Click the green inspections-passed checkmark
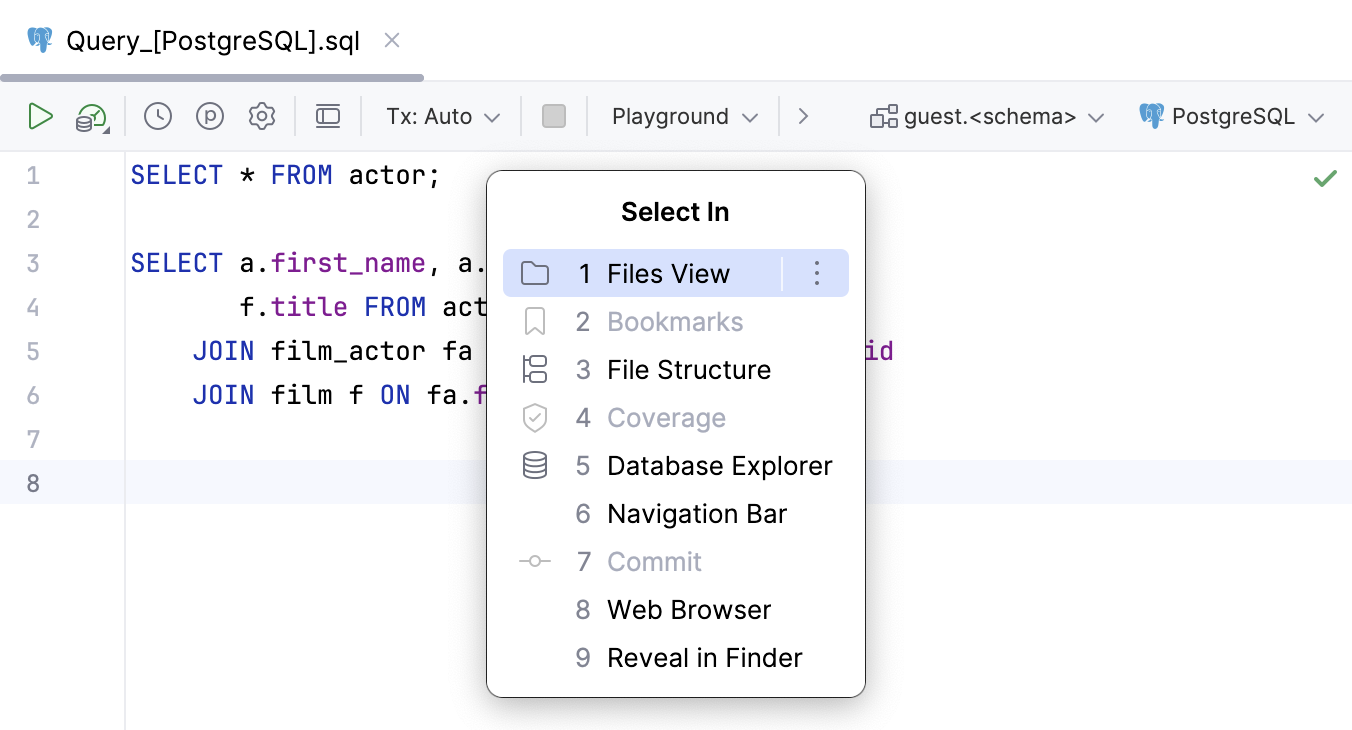 tap(1326, 177)
